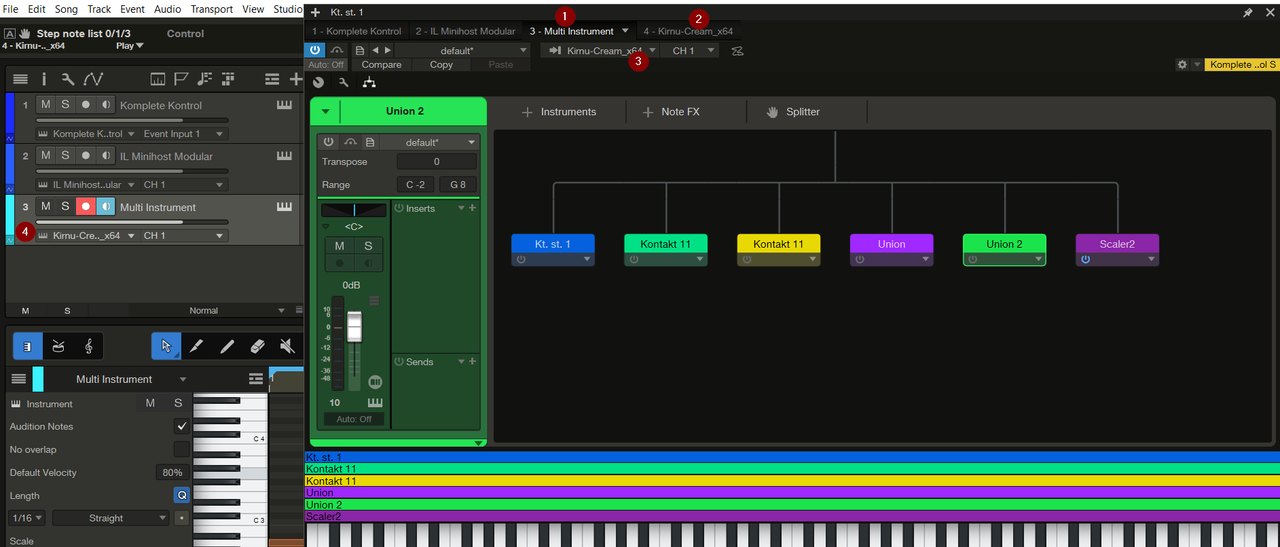Show routing view icon in plugin window
The width and height of the screenshot is (1280, 547).
(x=369, y=83)
